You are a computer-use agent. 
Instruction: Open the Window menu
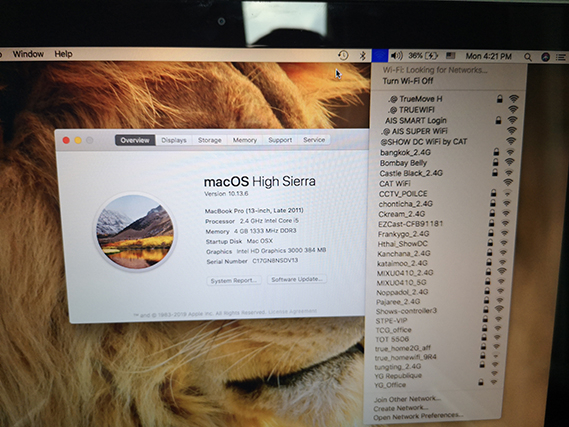point(28,54)
